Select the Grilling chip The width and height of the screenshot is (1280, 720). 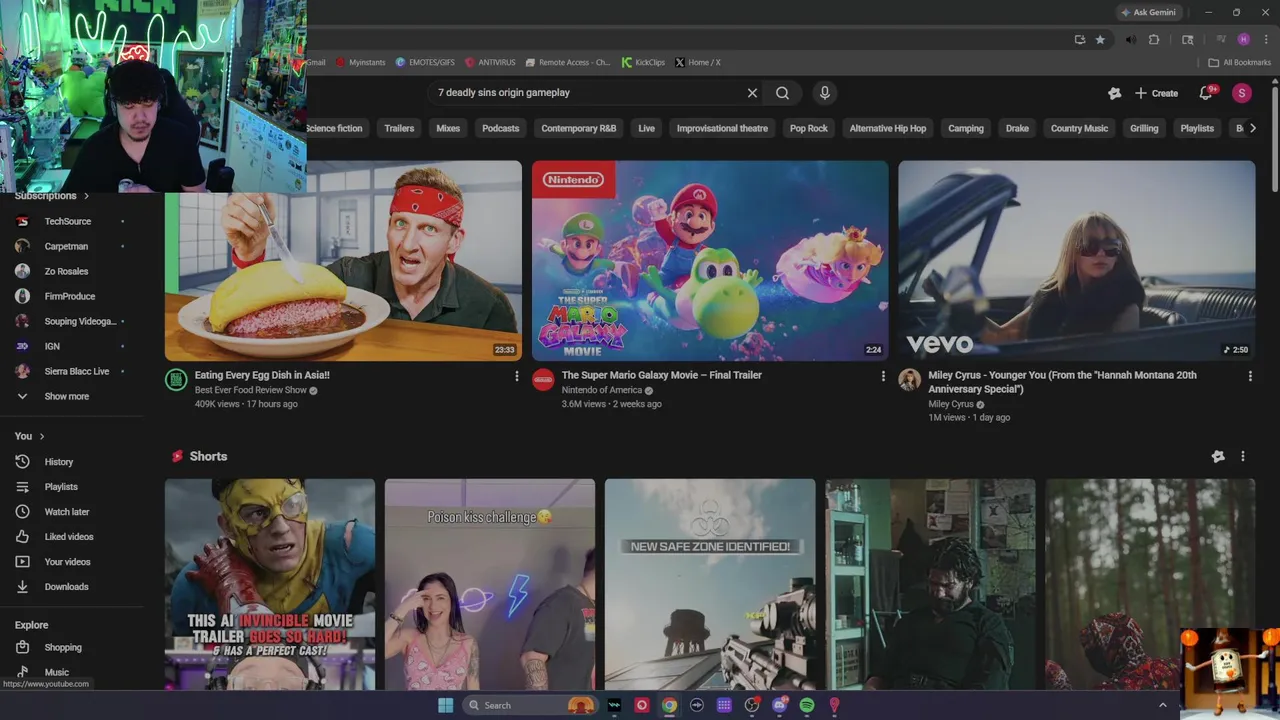[x=1144, y=128]
